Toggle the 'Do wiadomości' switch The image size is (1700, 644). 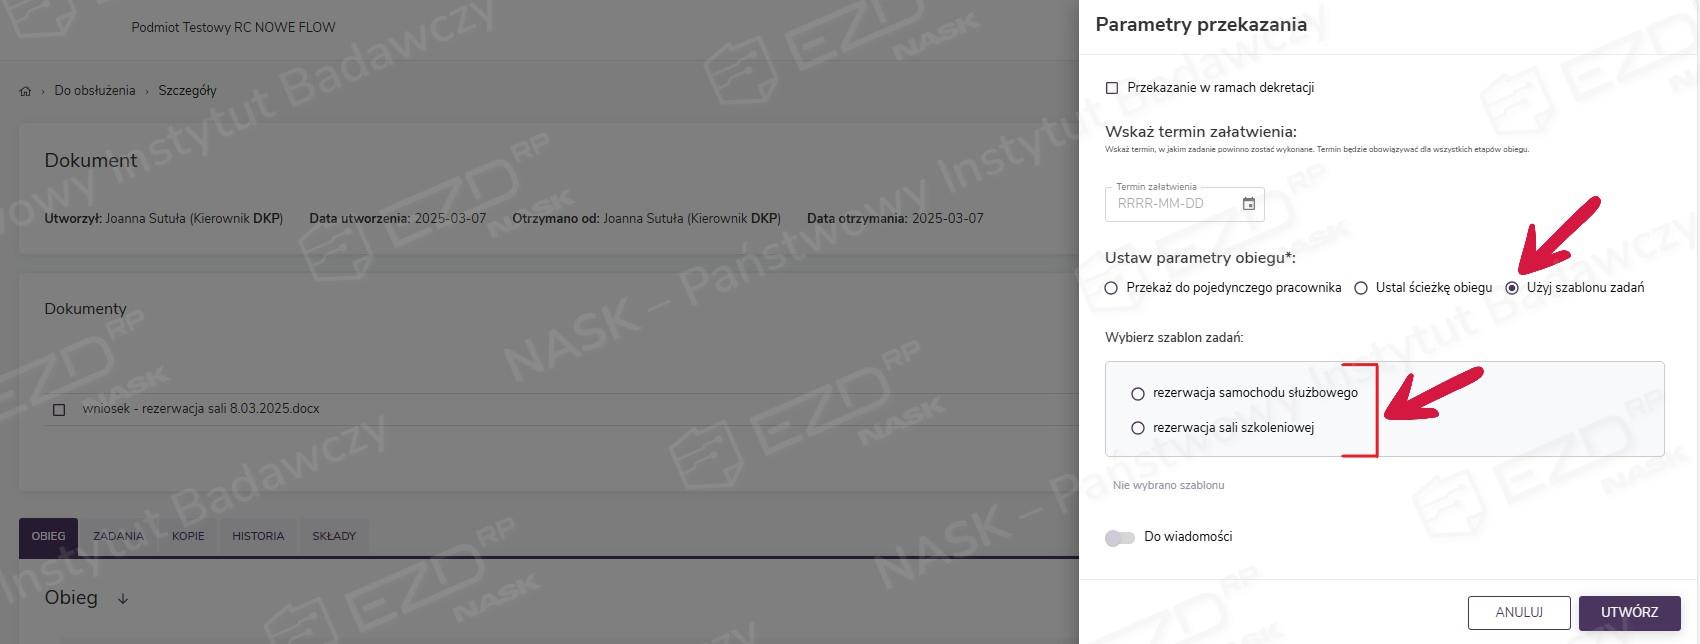1120,538
